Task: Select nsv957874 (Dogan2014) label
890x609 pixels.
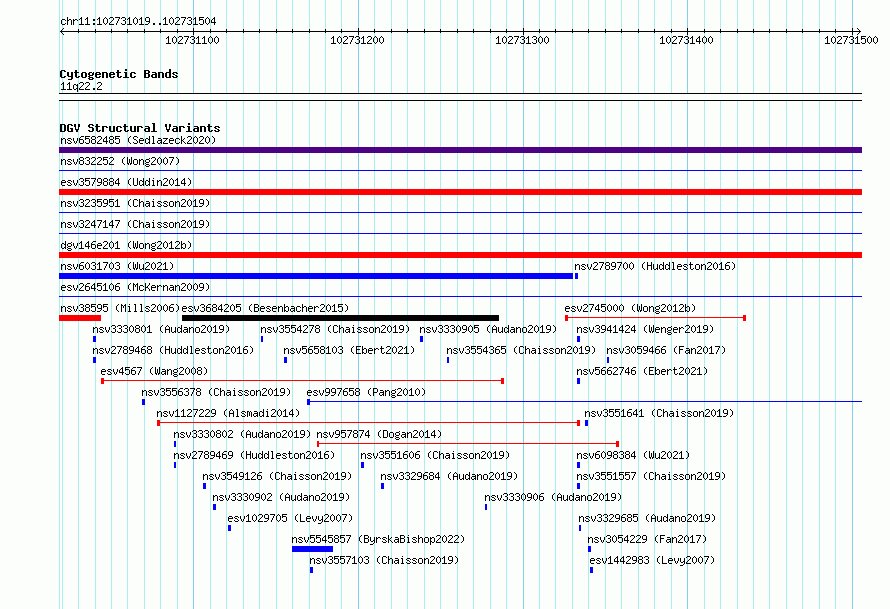Action: click(x=379, y=434)
